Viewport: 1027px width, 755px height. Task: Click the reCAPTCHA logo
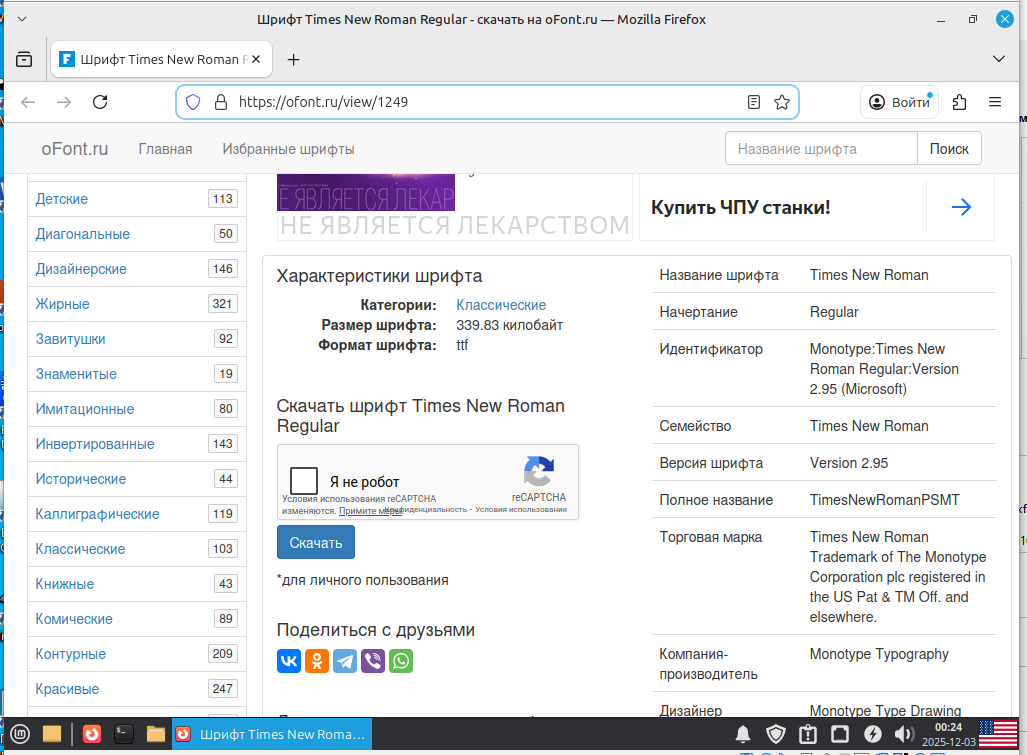click(x=539, y=471)
